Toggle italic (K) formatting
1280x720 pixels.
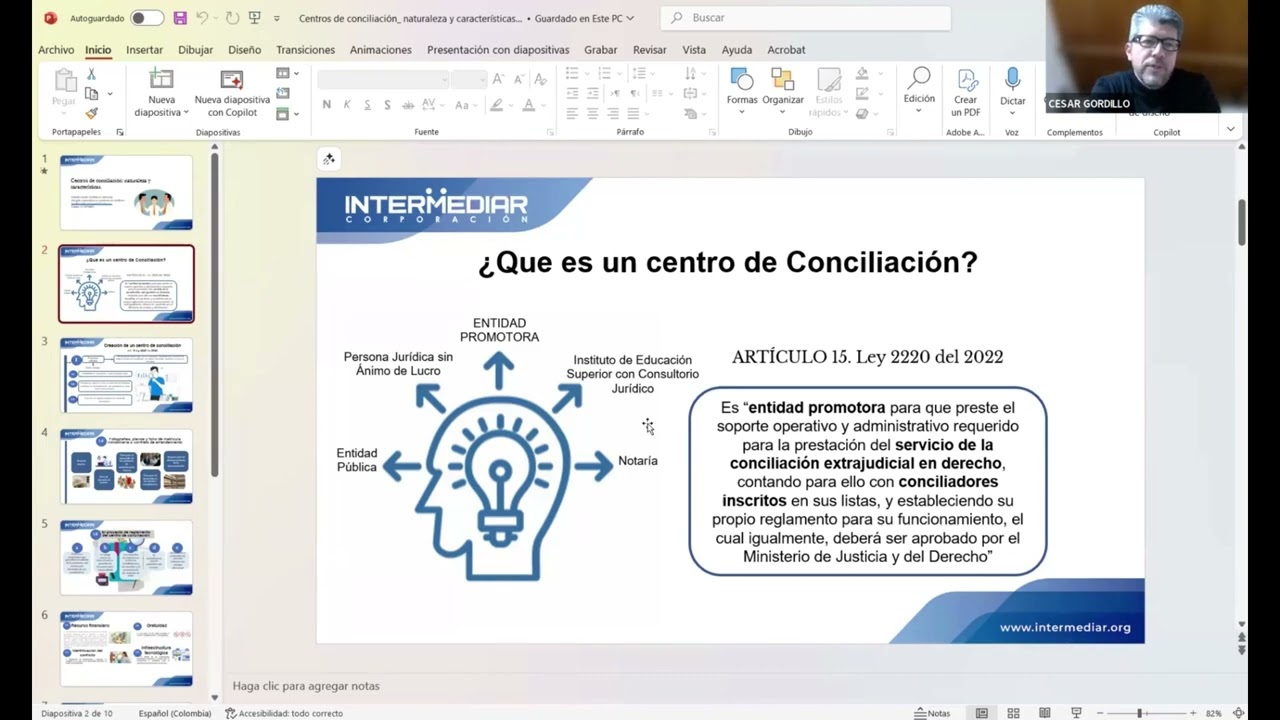[347, 105]
